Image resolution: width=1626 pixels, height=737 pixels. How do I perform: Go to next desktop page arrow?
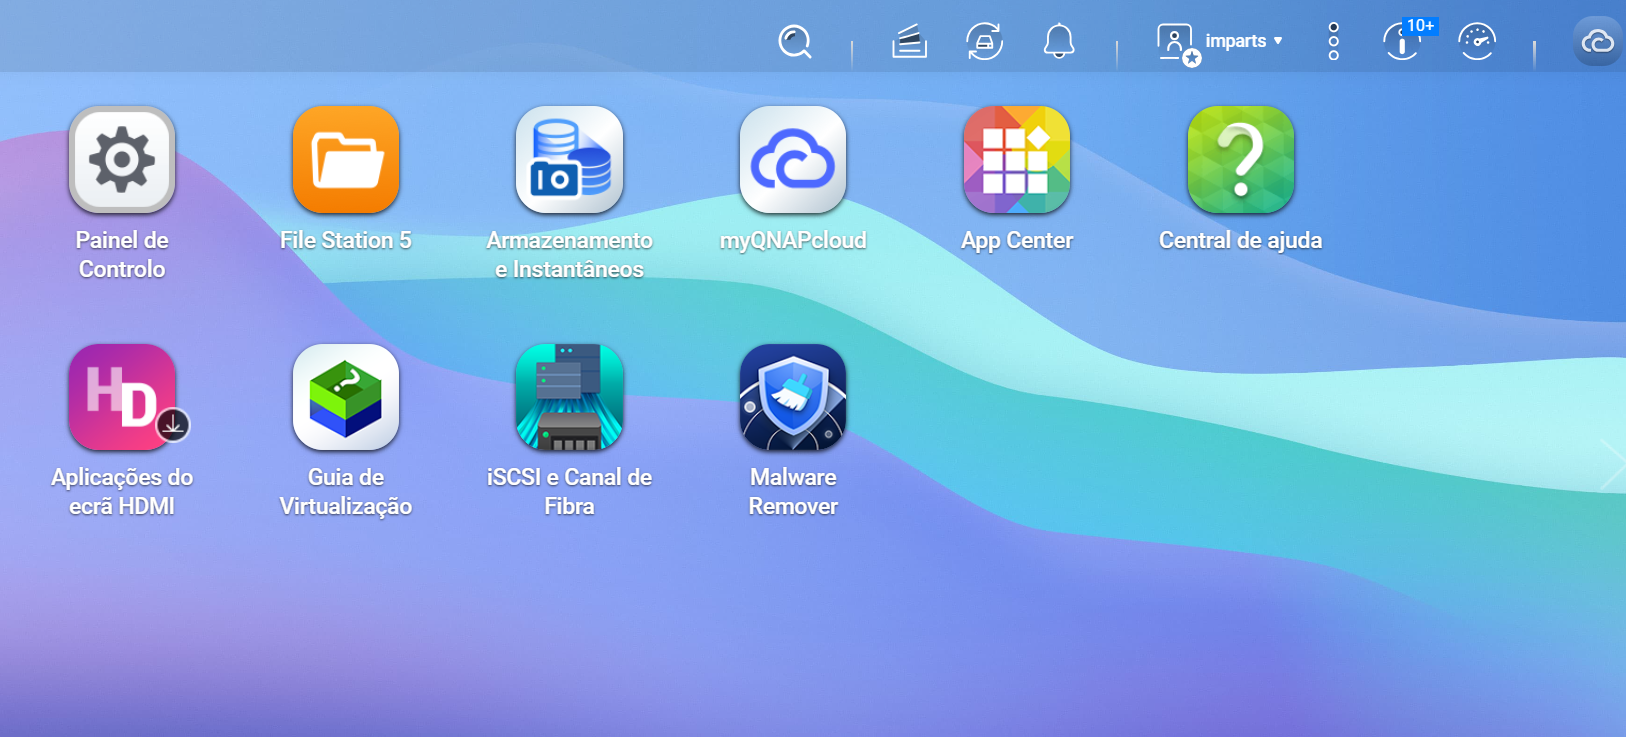(1612, 465)
